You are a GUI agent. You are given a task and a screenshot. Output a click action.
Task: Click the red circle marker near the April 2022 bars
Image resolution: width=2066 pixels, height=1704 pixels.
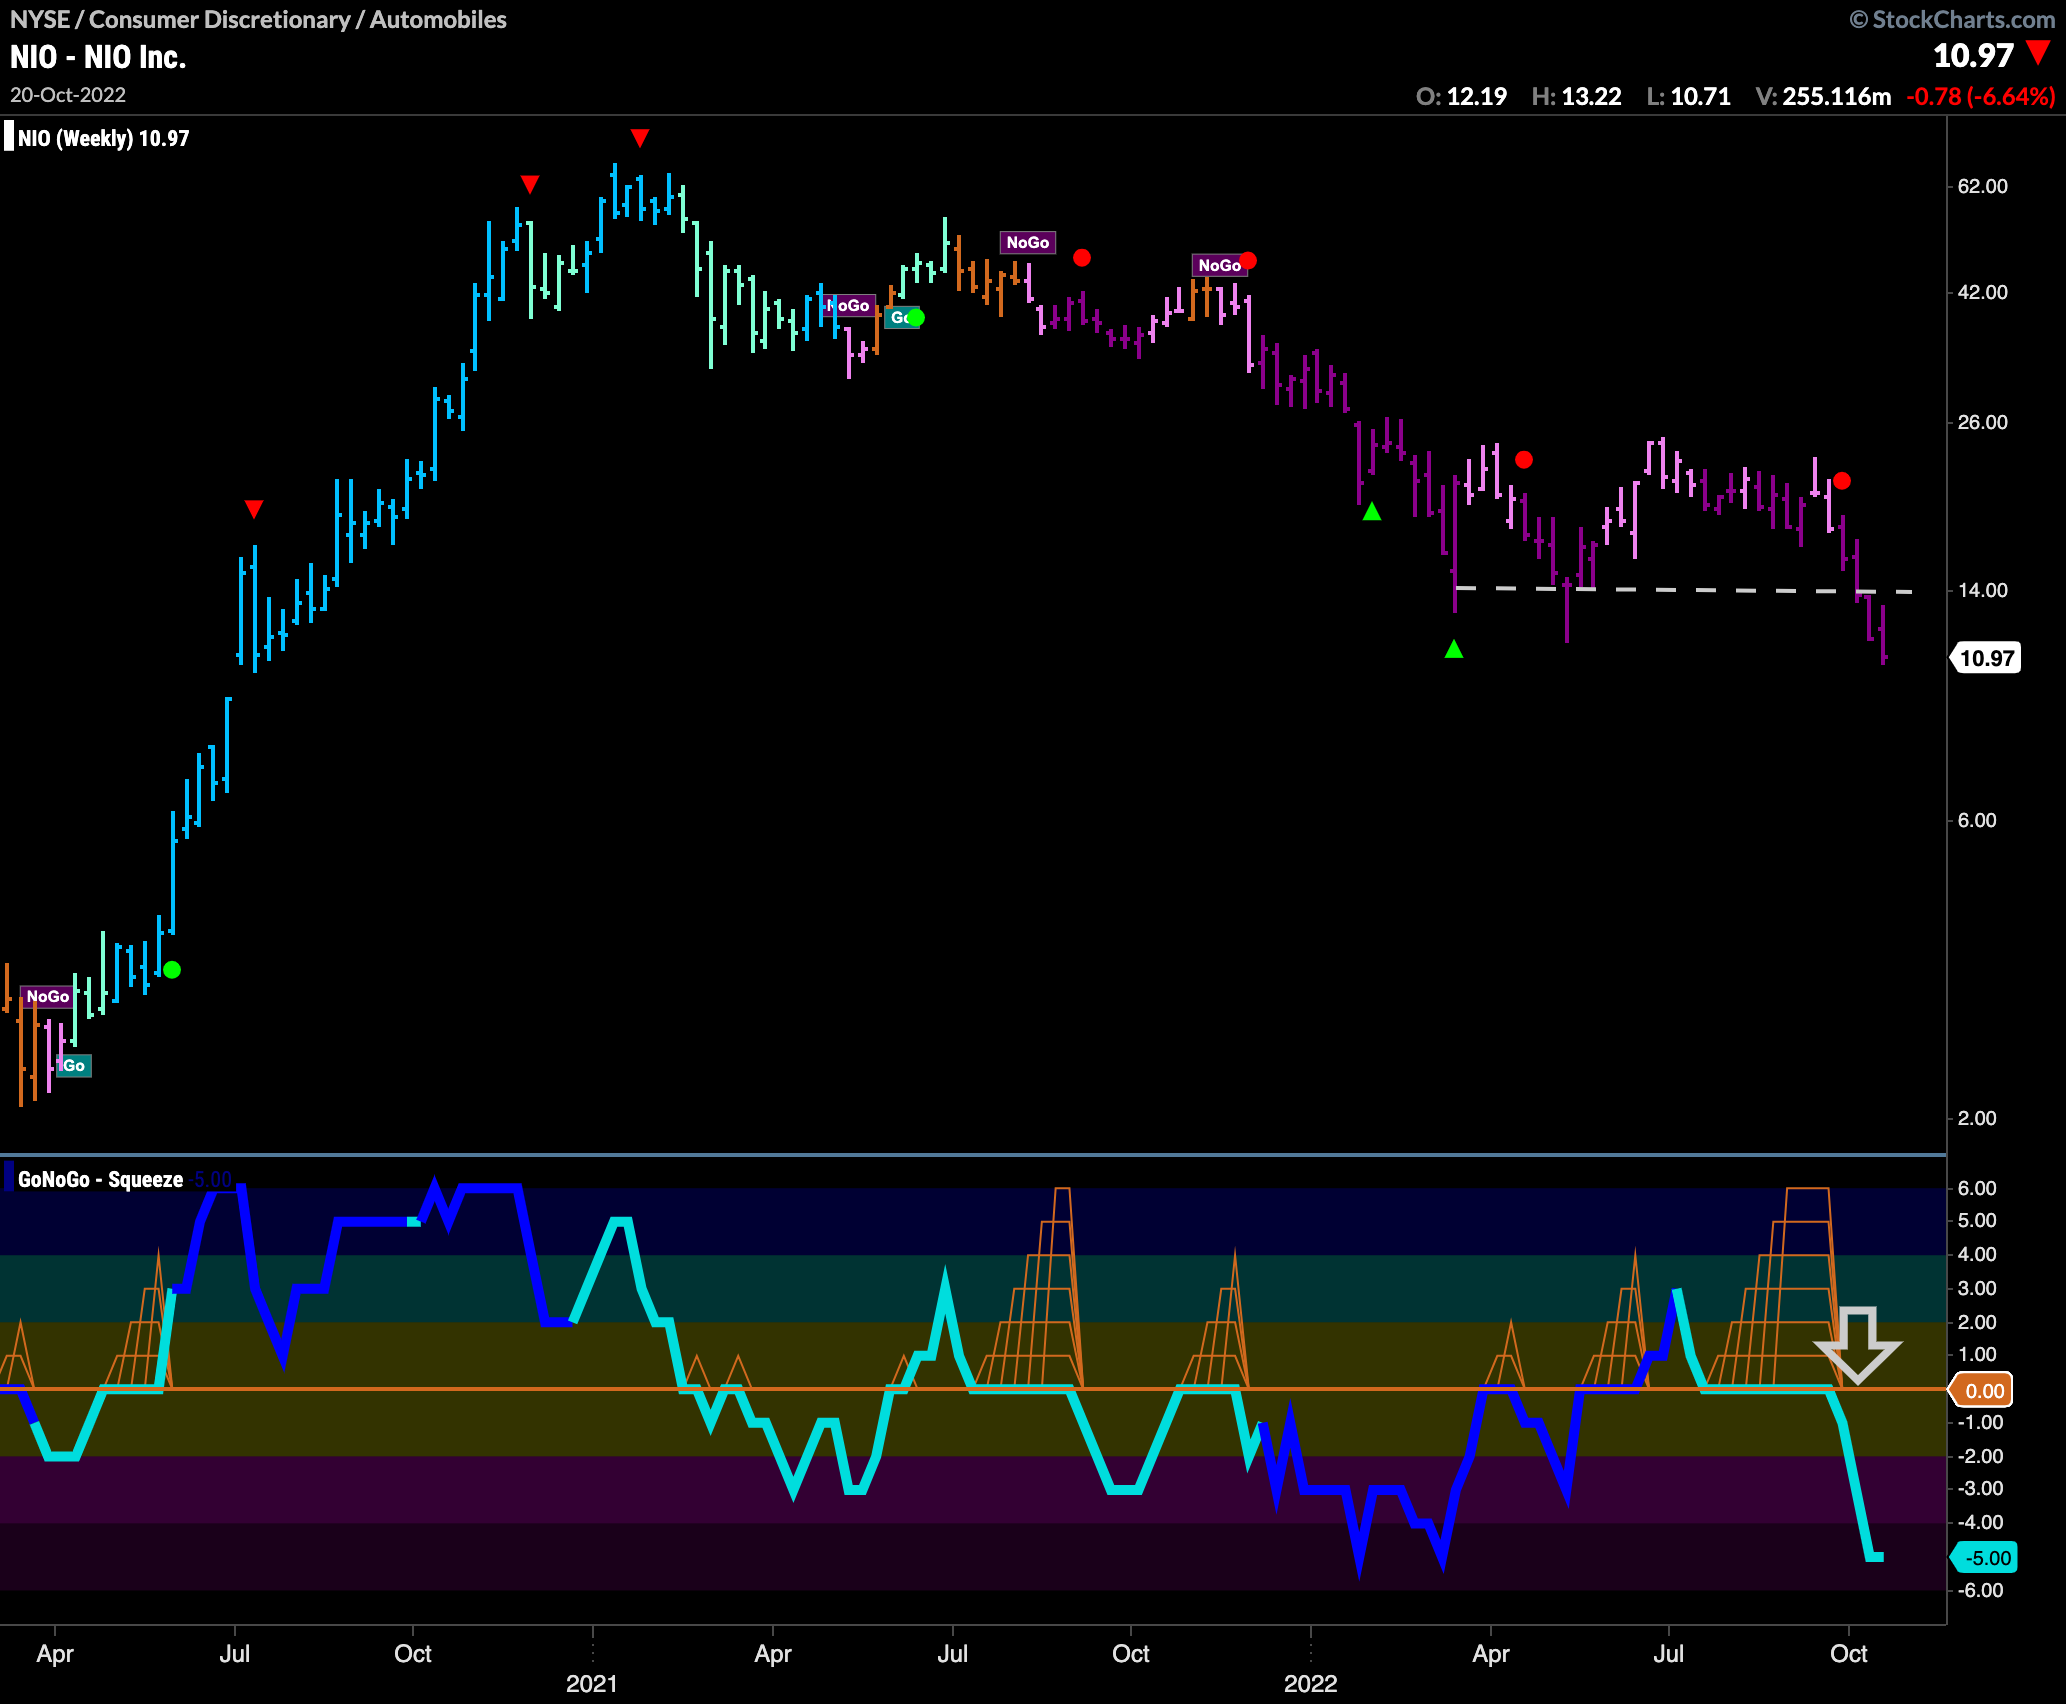(x=1524, y=460)
